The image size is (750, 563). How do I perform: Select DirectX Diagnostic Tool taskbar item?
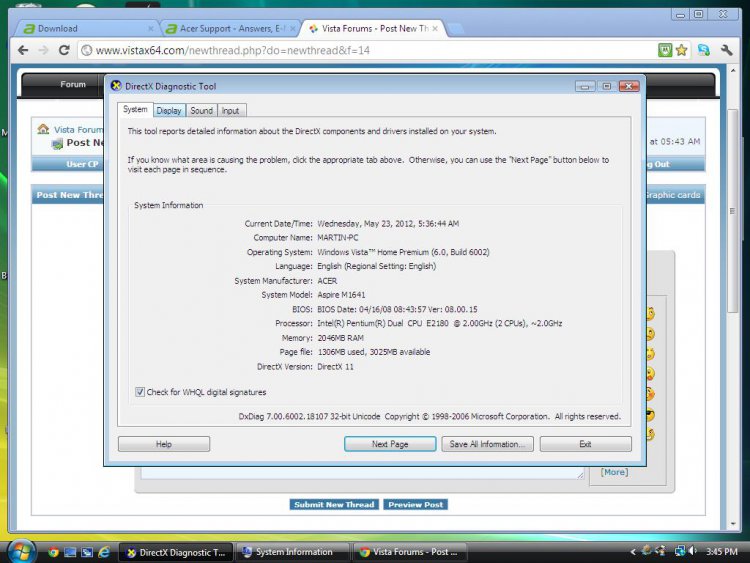pyautogui.click(x=176, y=552)
